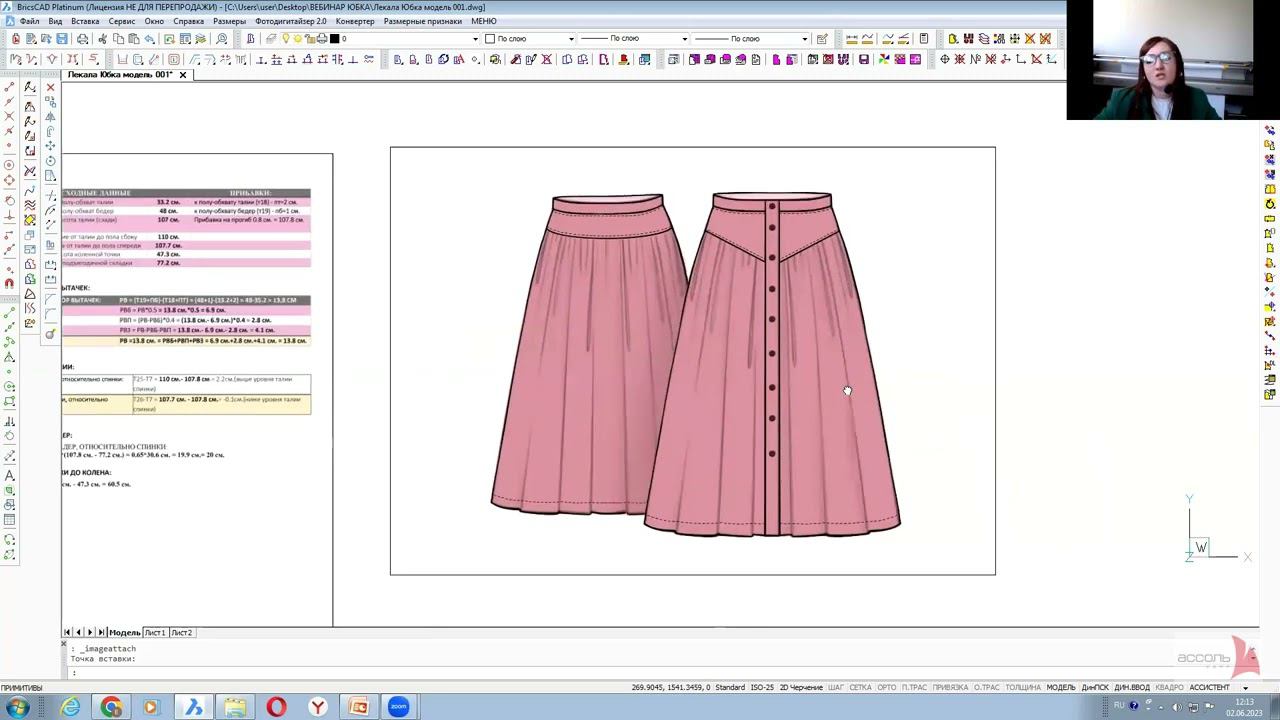Image resolution: width=1280 pixels, height=720 pixels.
Task: Click the purple floppy disk icon
Action: pyautogui.click(x=864, y=60)
